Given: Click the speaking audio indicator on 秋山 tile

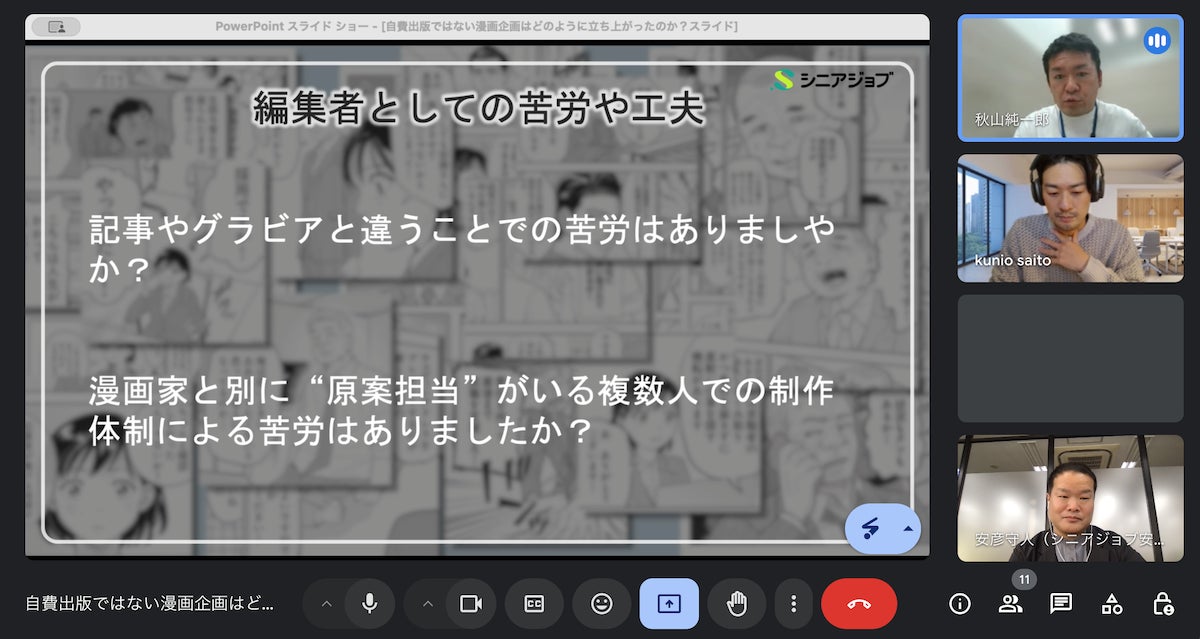Looking at the screenshot, I should coord(1157,41).
